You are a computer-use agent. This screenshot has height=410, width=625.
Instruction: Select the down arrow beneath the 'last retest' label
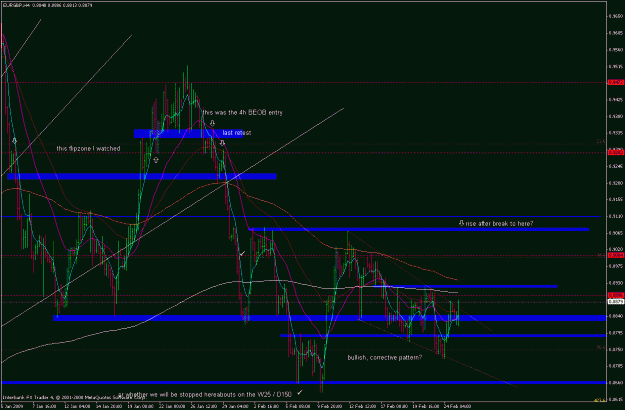[x=222, y=142]
